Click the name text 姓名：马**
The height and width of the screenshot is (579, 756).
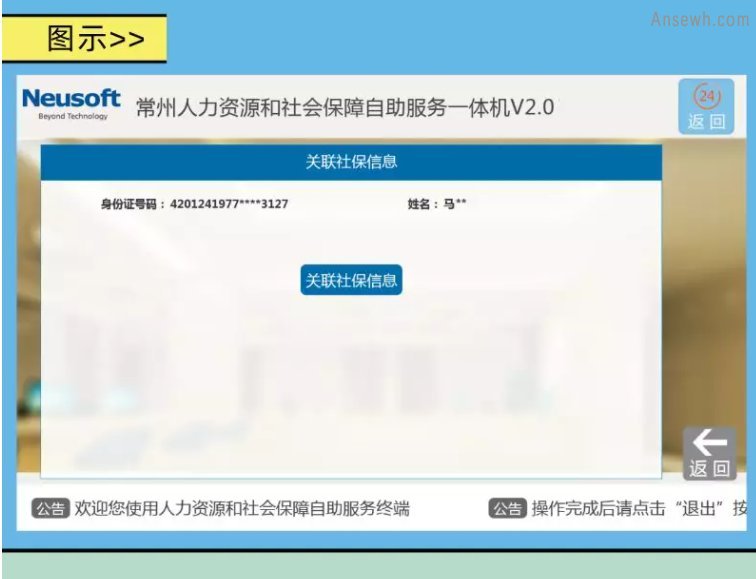437,204
